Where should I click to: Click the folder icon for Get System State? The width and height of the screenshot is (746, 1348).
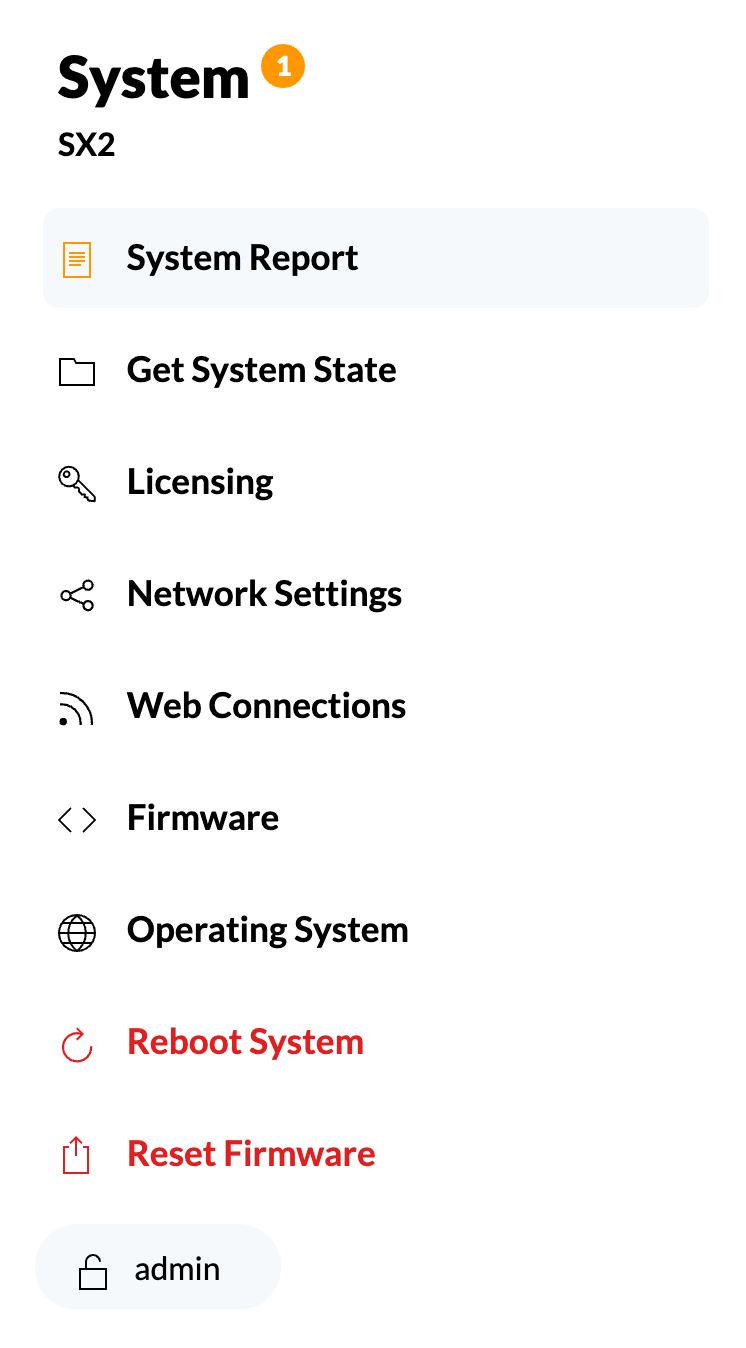[77, 372]
